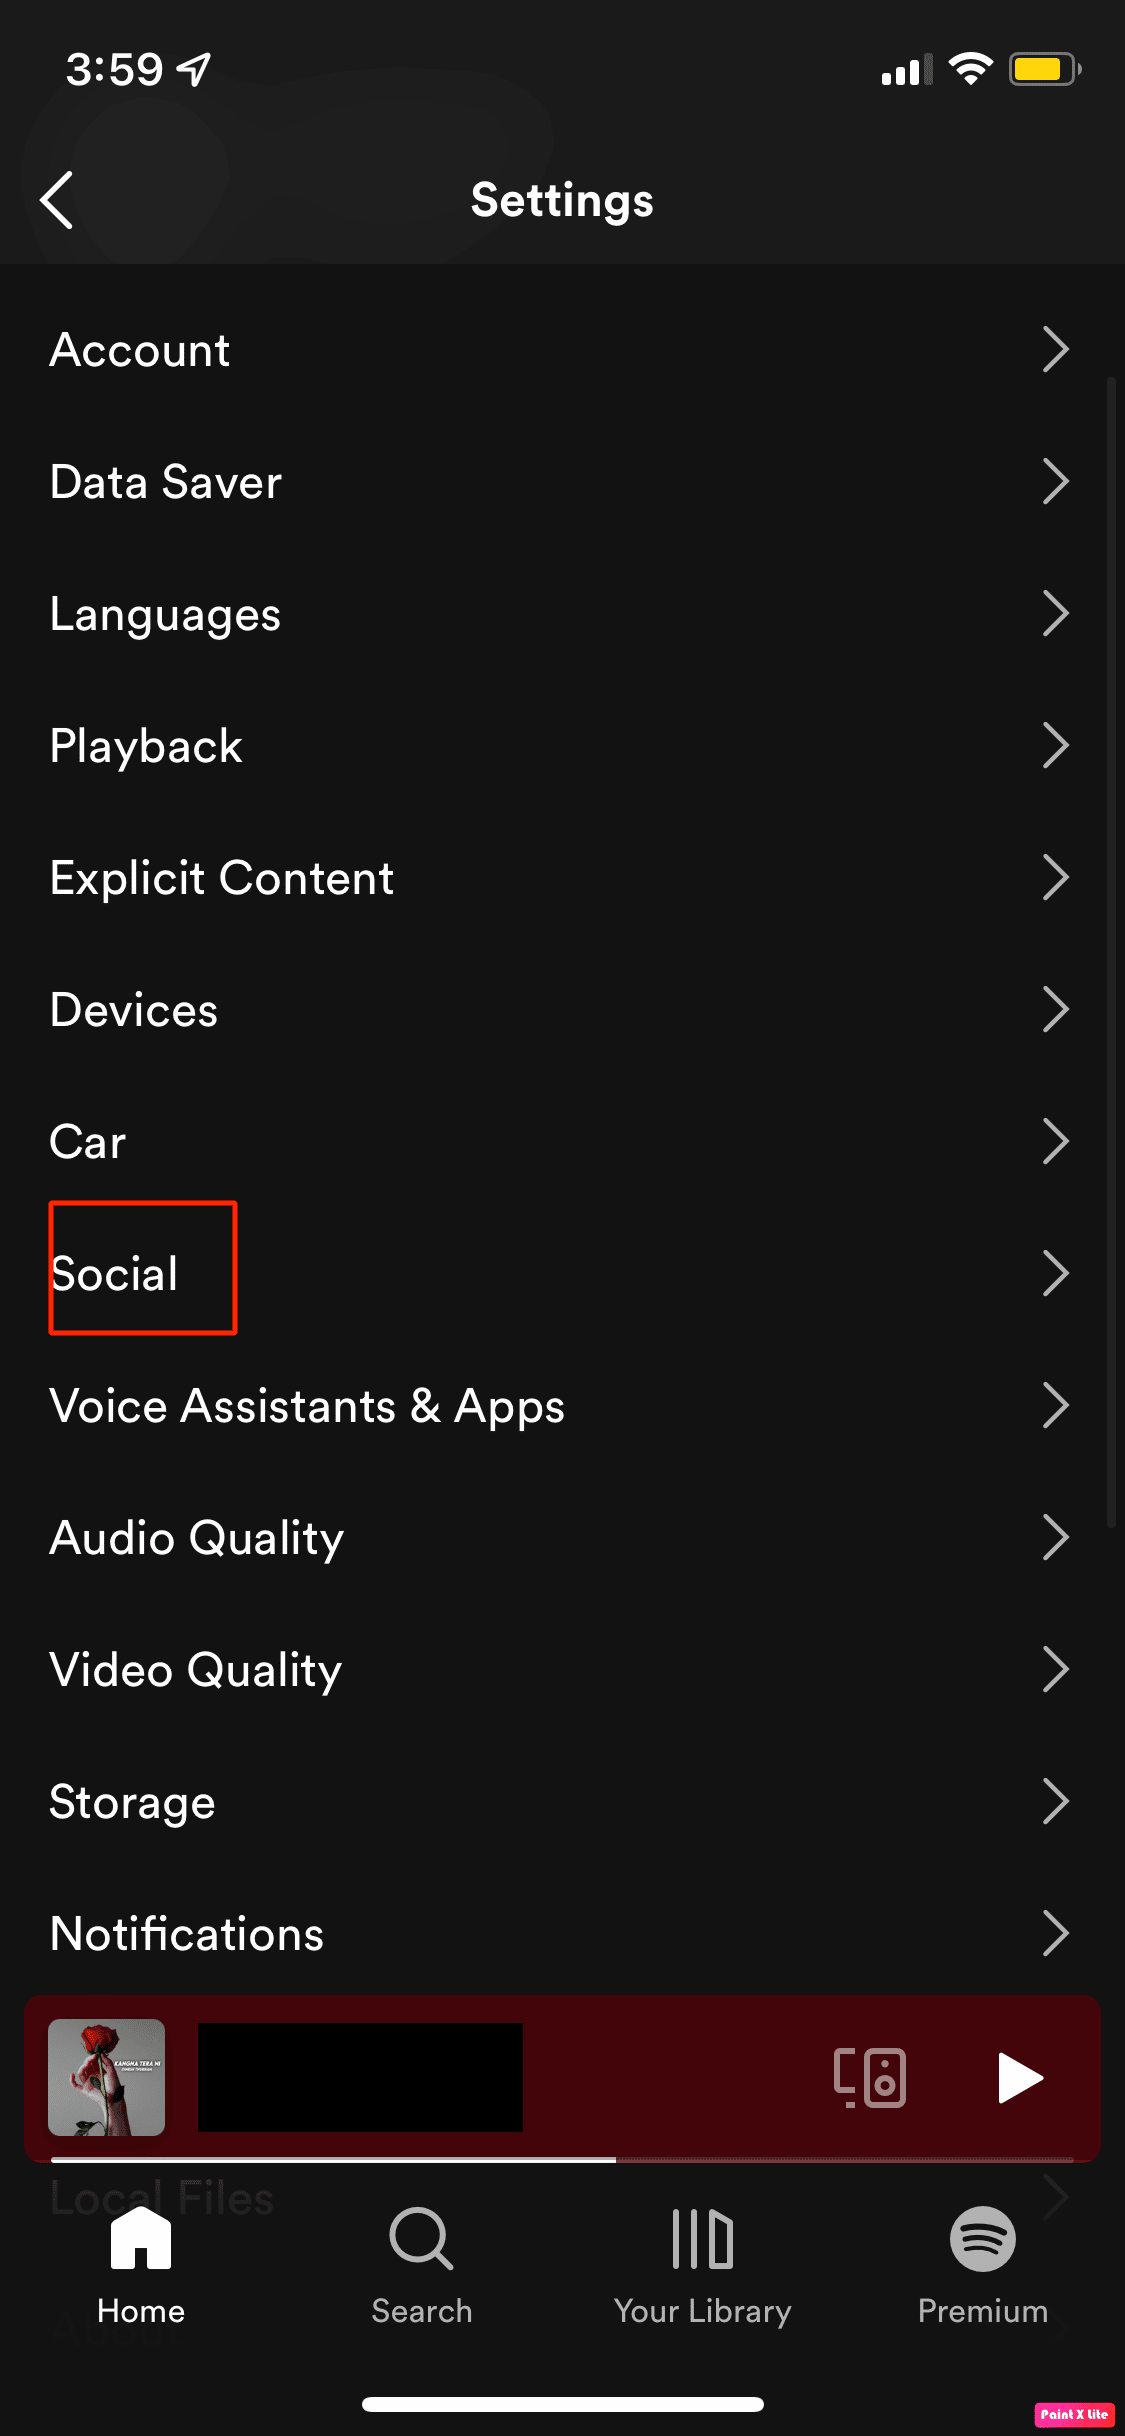
Task: Open Voice Assistants & Apps settings
Action: click(562, 1405)
